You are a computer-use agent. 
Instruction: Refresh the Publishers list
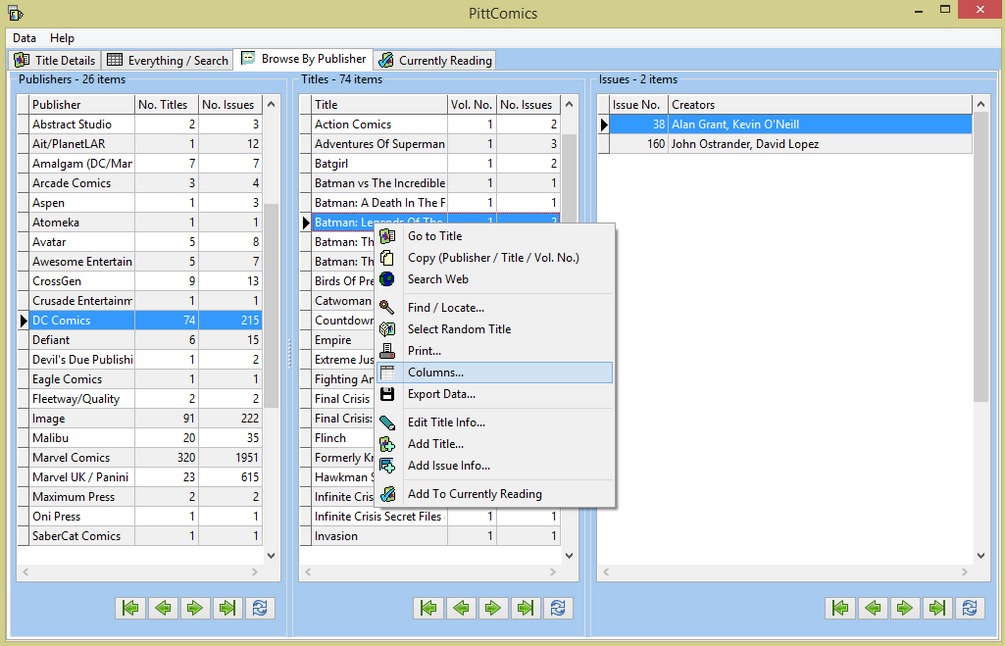coord(260,608)
